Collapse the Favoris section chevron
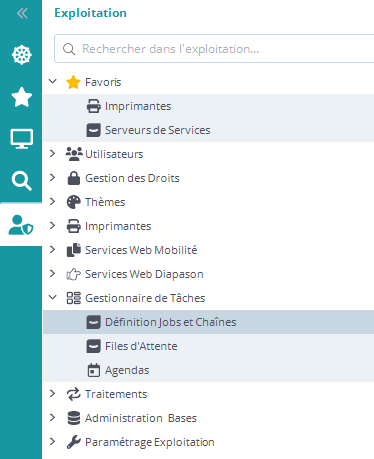 pos(53,81)
